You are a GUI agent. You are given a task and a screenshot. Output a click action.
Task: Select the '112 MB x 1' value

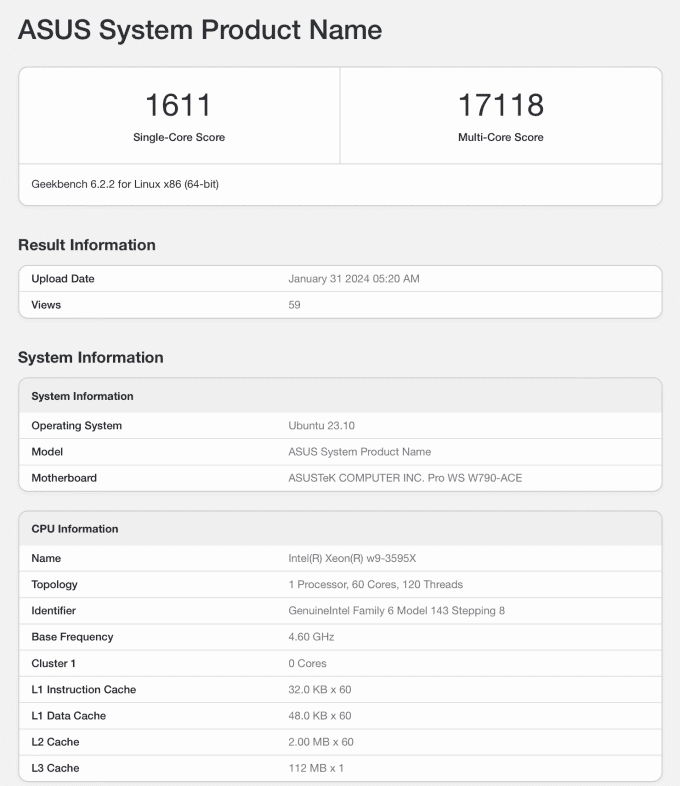point(316,768)
